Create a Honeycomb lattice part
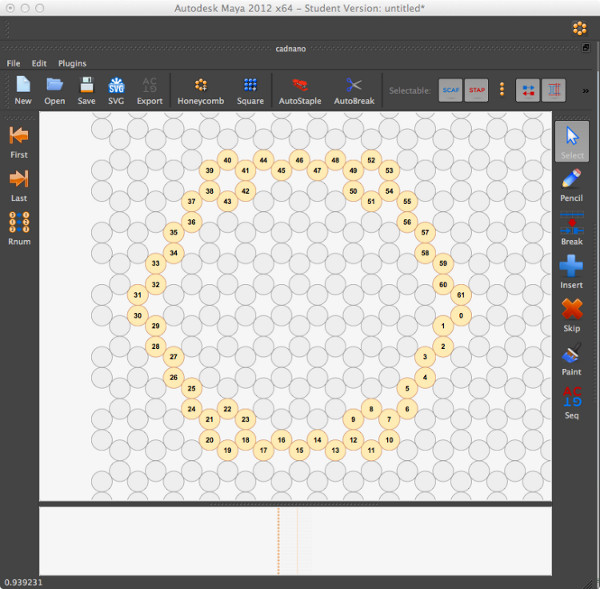The height and width of the screenshot is (589, 600). (x=201, y=87)
